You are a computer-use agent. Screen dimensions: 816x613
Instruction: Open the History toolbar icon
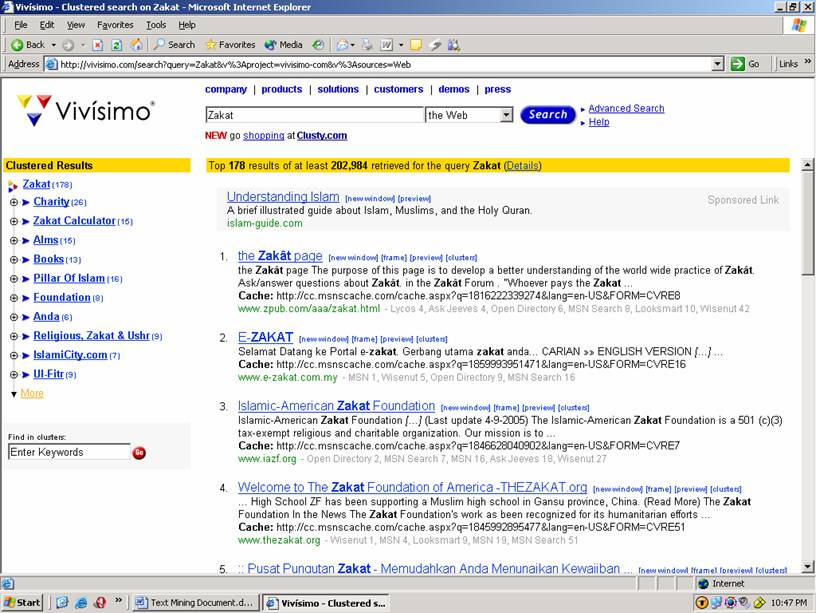click(318, 45)
